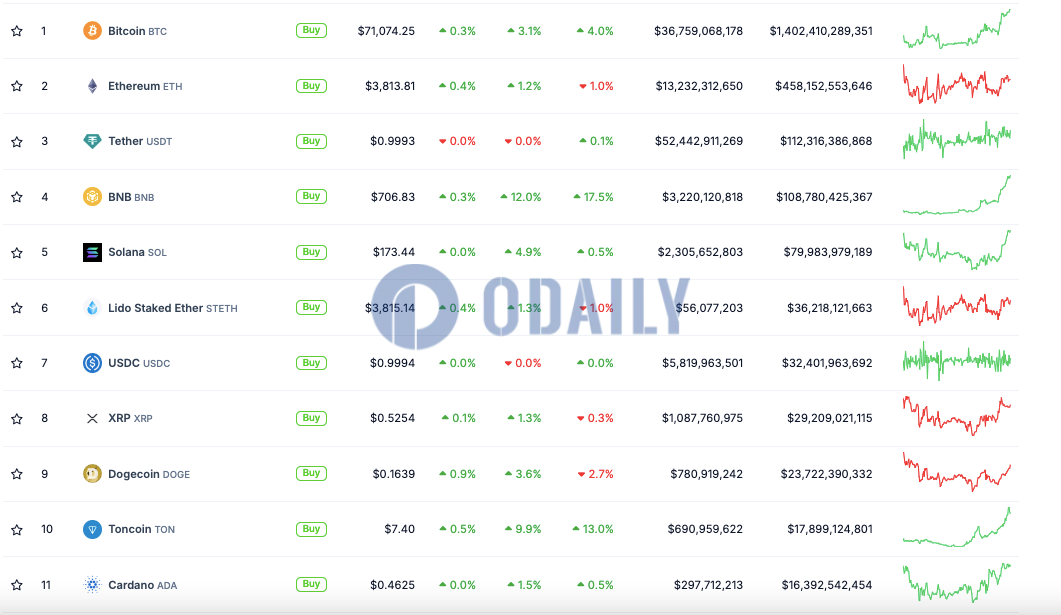The width and height of the screenshot is (1061, 615).
Task: Star XRP as a favorite
Action: coord(17,419)
